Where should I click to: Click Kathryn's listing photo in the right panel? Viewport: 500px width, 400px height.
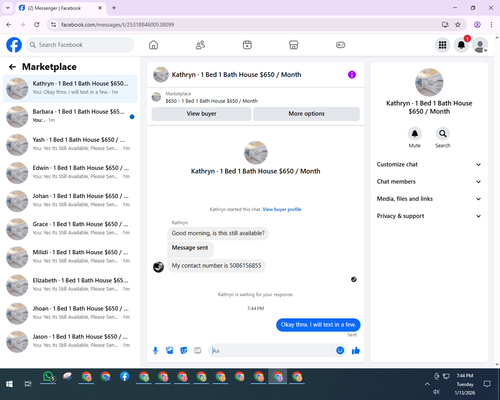point(429,82)
